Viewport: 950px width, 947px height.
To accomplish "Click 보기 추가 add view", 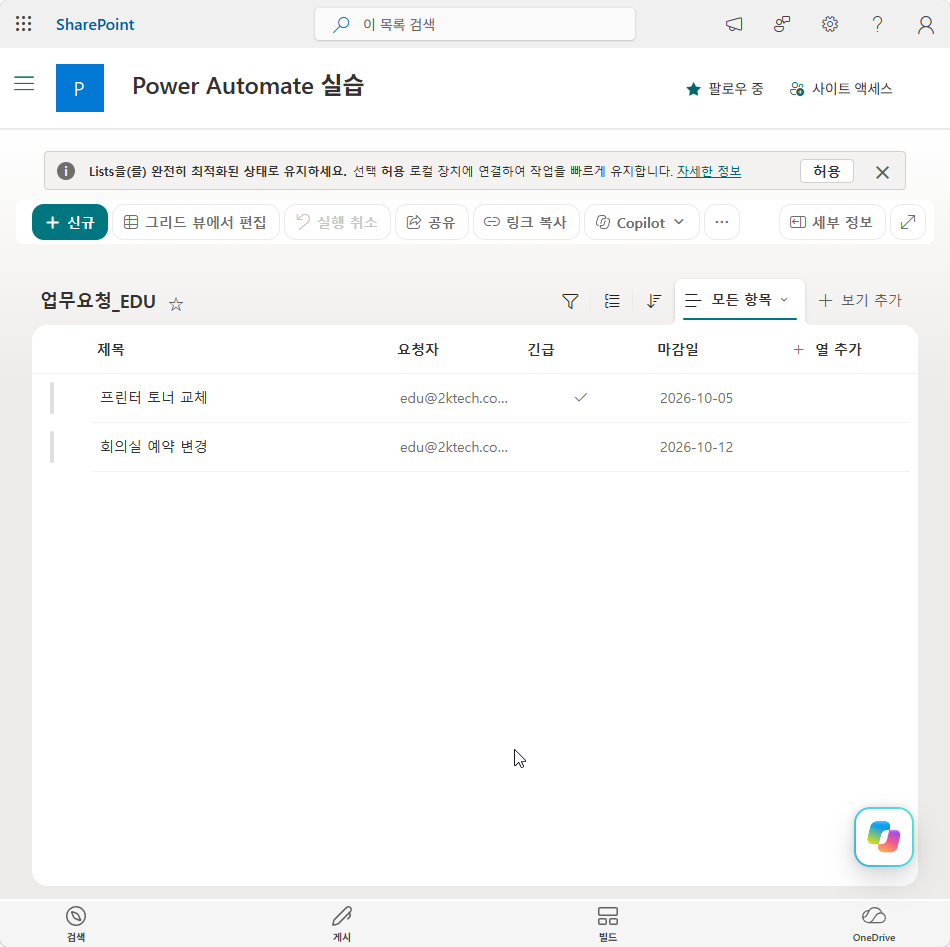I will tap(860, 301).
